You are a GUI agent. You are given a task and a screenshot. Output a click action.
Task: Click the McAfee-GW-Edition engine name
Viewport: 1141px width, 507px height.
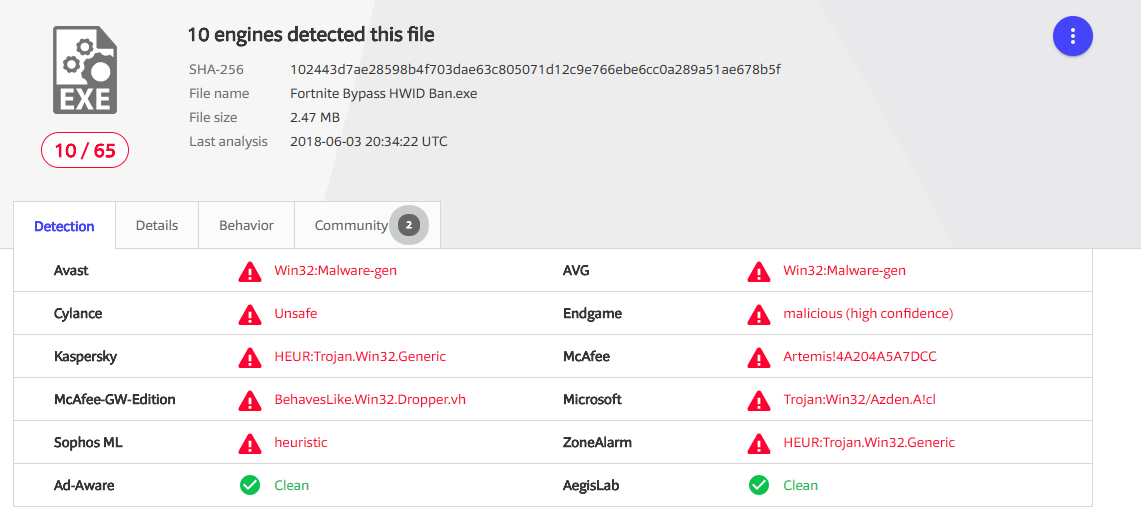[114, 399]
